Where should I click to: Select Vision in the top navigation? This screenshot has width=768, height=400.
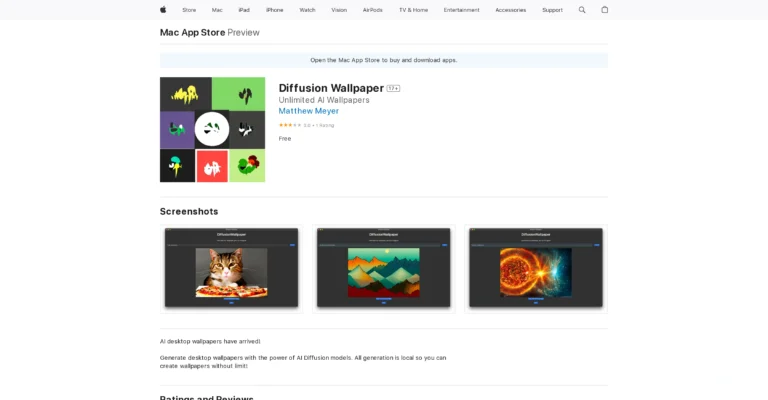339,10
